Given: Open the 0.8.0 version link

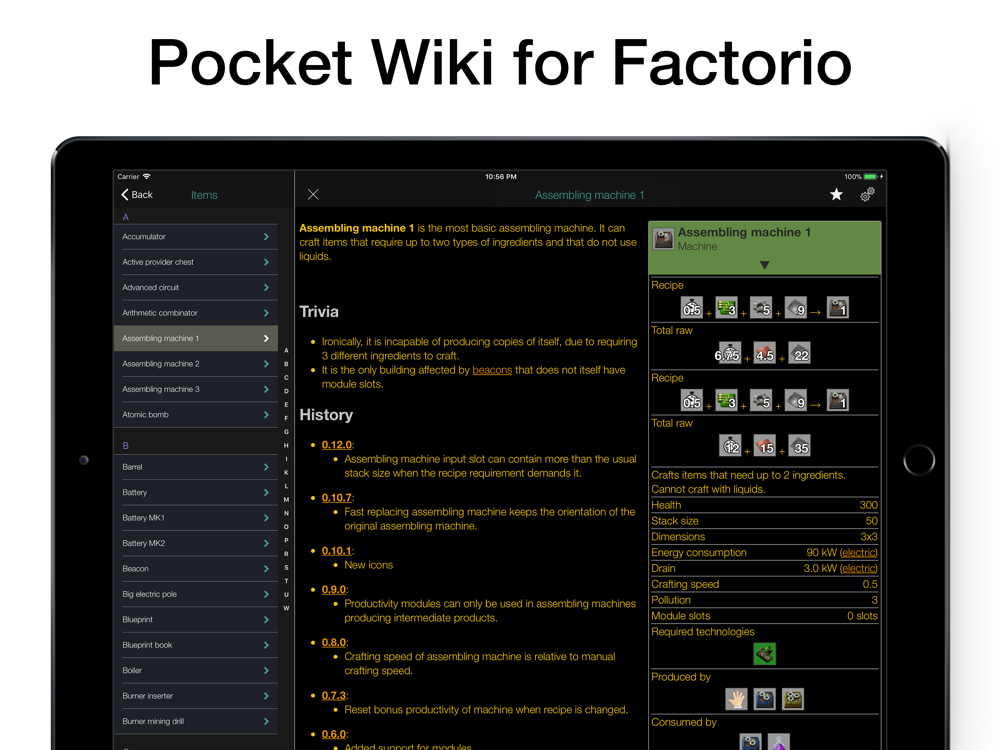Looking at the screenshot, I should click(334, 642).
